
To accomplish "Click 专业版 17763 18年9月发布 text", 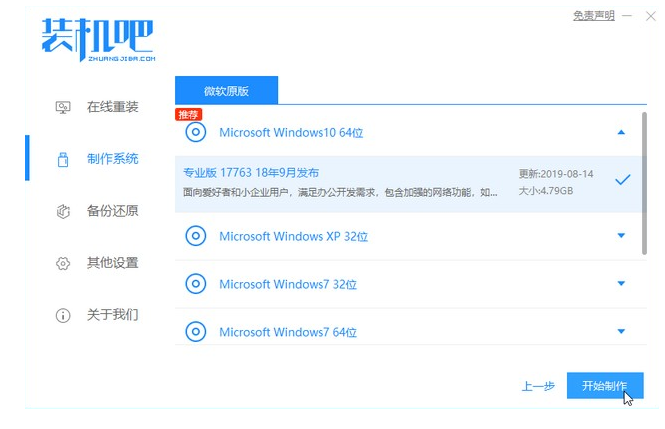I will coord(251,173).
